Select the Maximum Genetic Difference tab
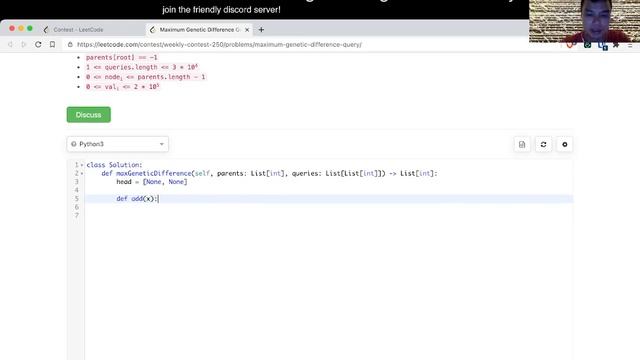640x360 pixels. (199, 30)
